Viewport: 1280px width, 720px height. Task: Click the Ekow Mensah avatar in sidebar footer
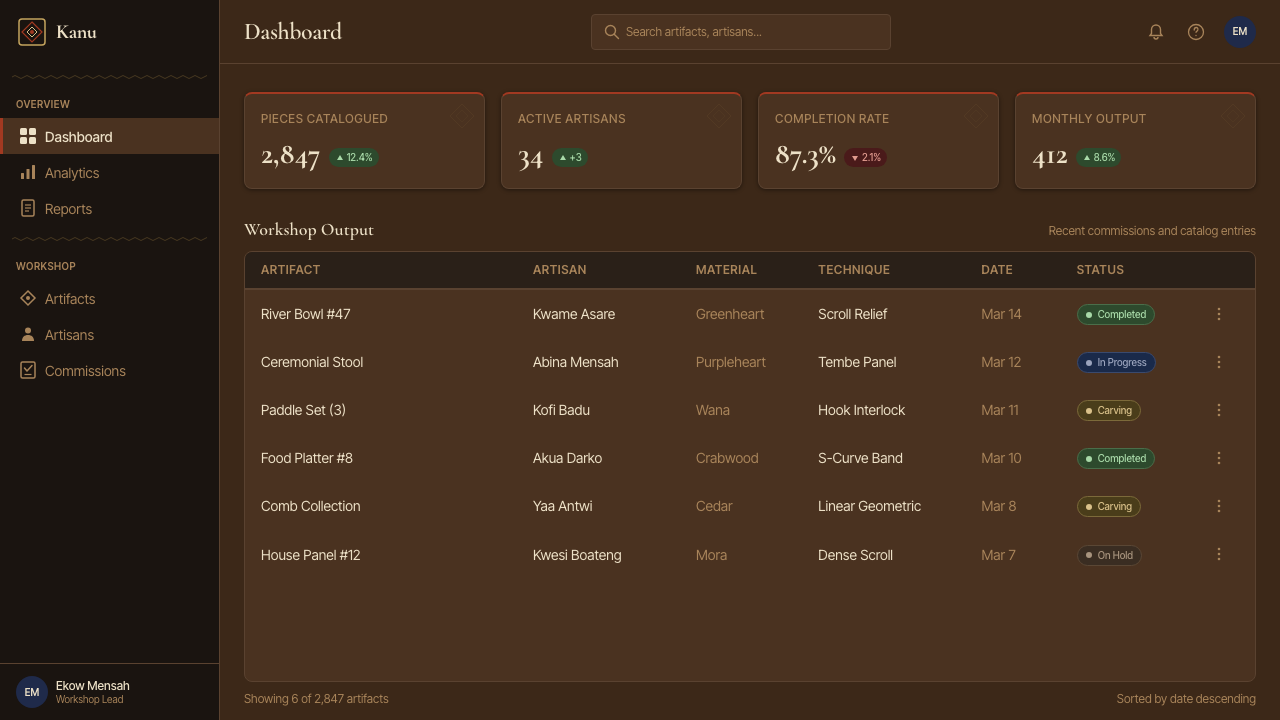32,692
